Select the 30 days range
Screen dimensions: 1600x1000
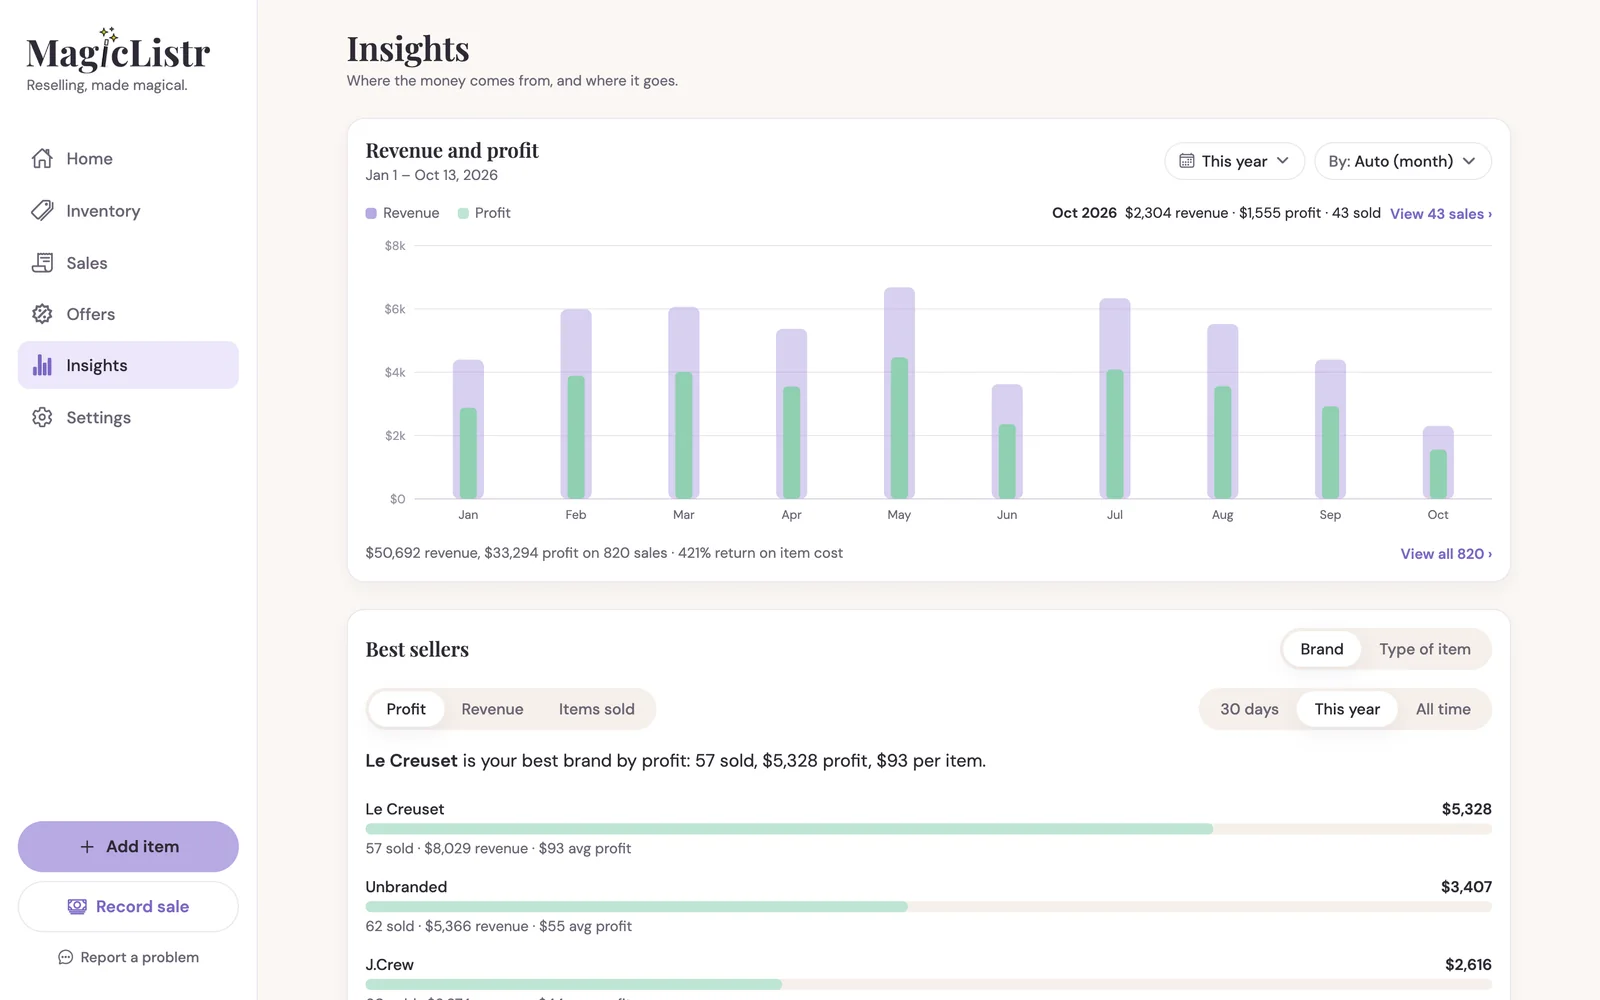point(1249,709)
